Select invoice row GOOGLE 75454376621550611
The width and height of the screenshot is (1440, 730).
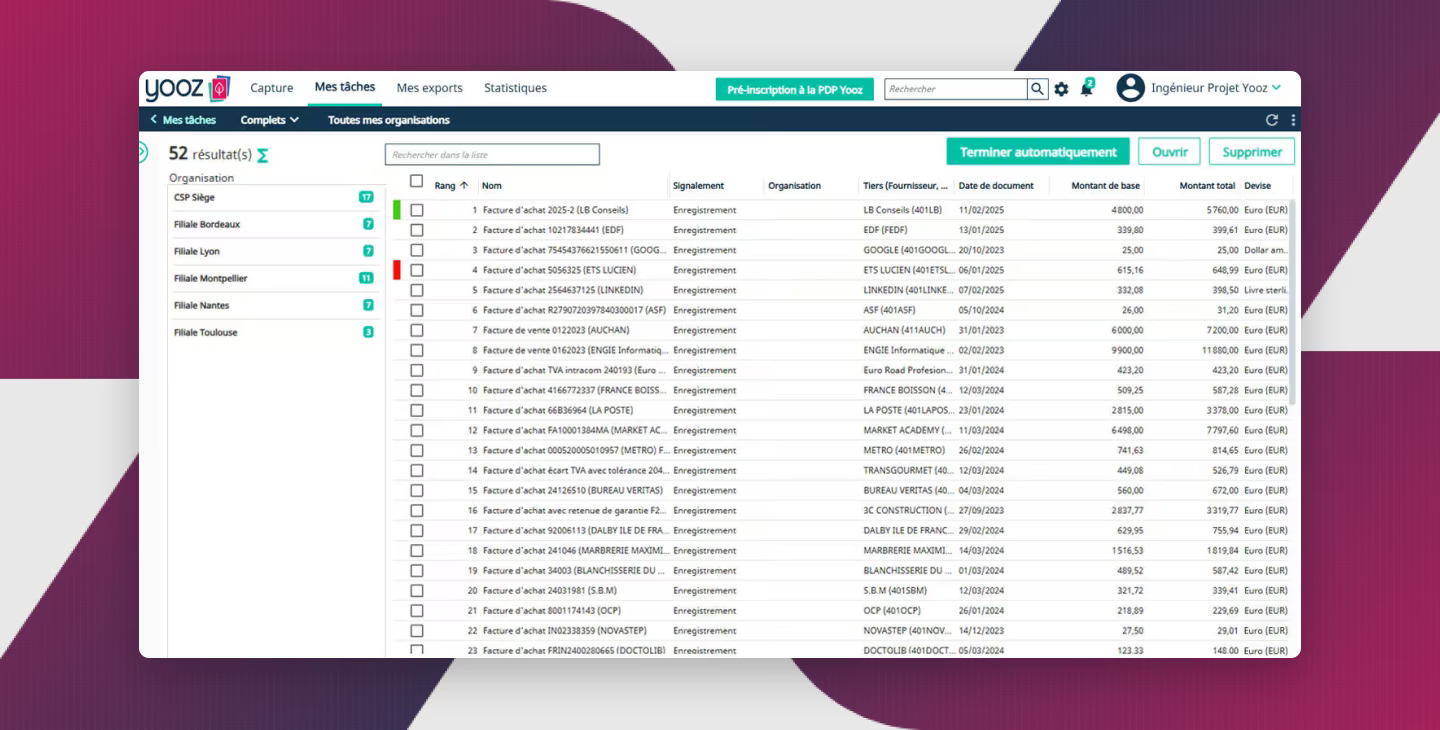tap(840, 250)
